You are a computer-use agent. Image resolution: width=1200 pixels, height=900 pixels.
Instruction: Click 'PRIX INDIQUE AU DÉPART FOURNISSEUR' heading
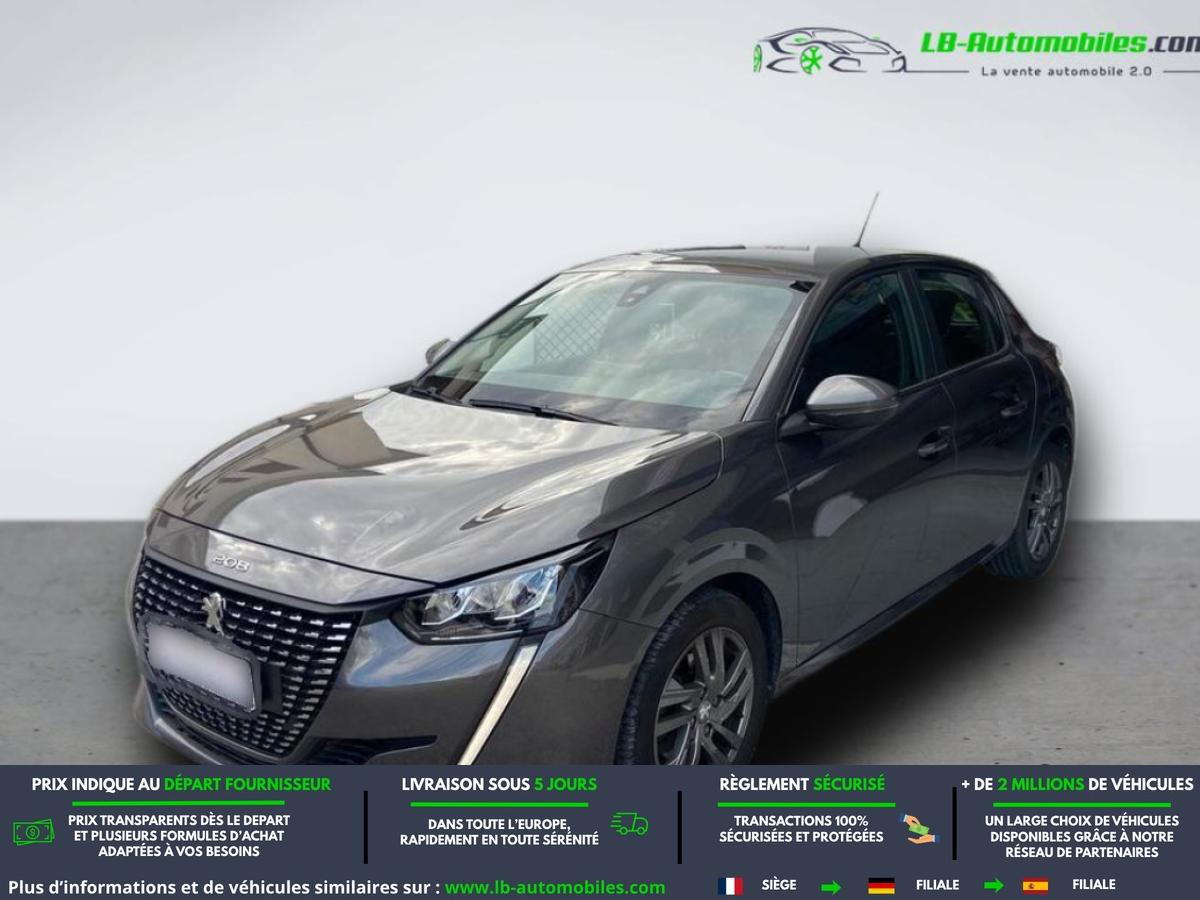[181, 785]
